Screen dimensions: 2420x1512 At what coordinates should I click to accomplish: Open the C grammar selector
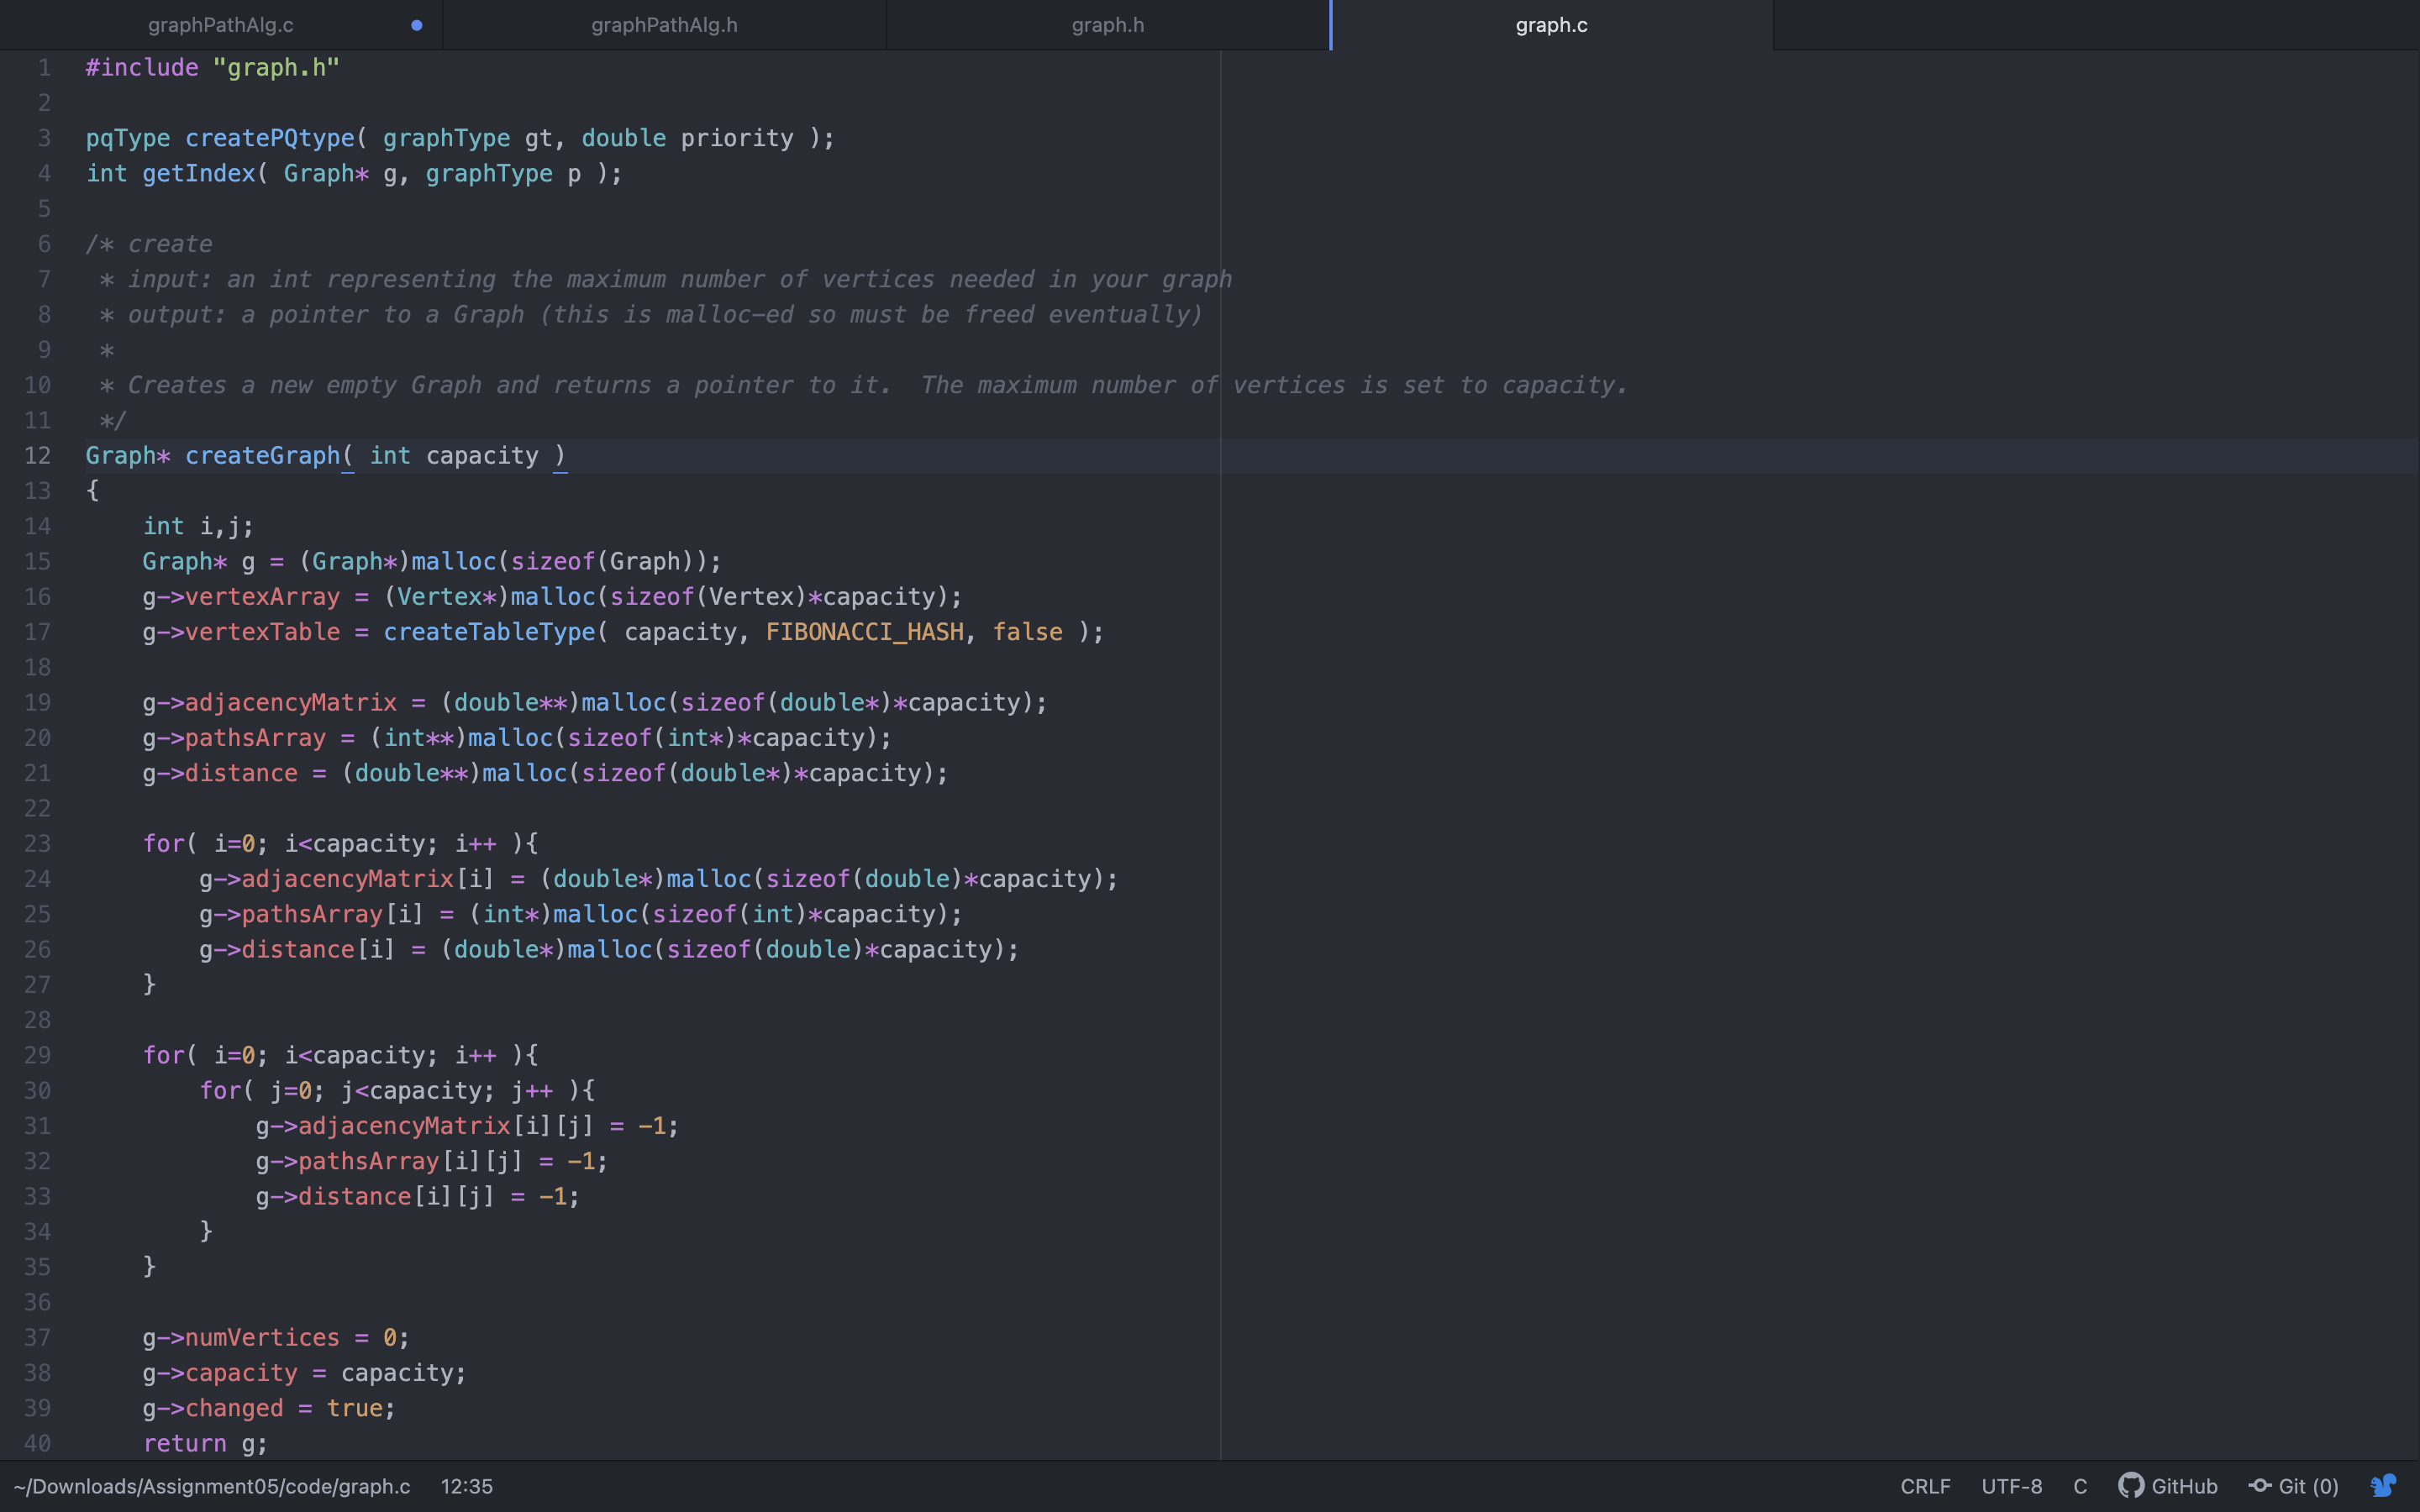(x=2080, y=1486)
